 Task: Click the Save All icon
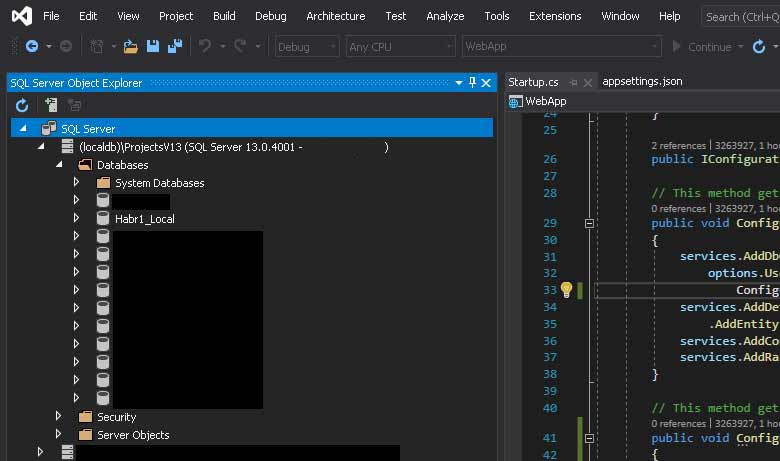coord(175,47)
